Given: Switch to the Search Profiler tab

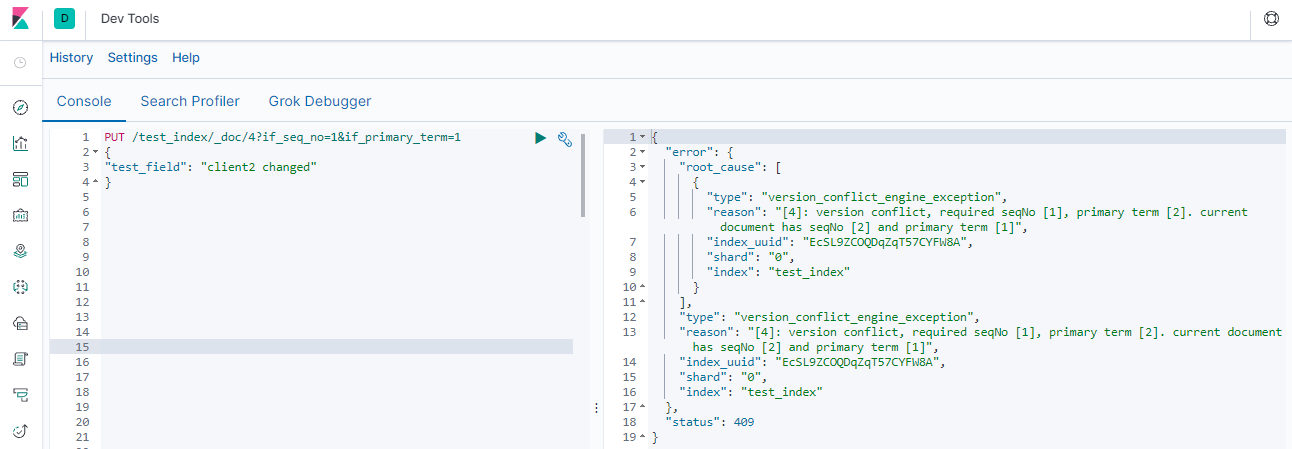Looking at the screenshot, I should pyautogui.click(x=190, y=101).
